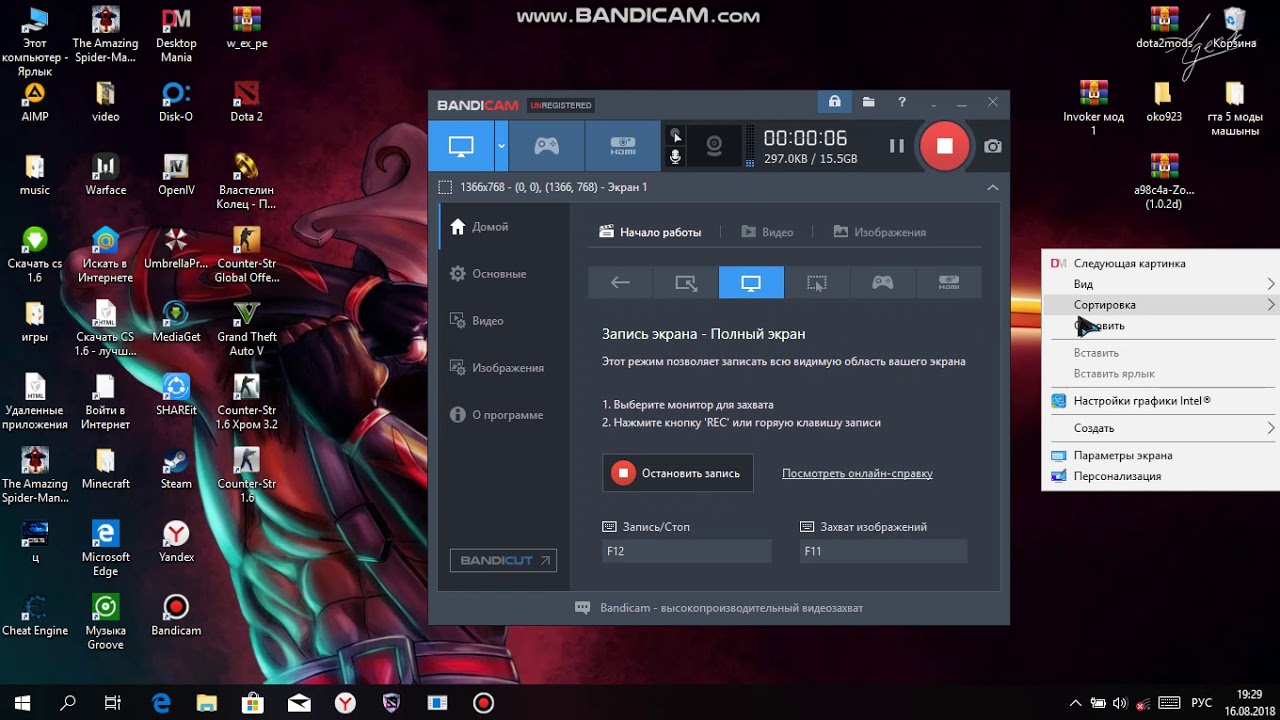Image resolution: width=1280 pixels, height=720 pixels.
Task: Open Посмотреть онлайн-справку link
Action: [857, 474]
